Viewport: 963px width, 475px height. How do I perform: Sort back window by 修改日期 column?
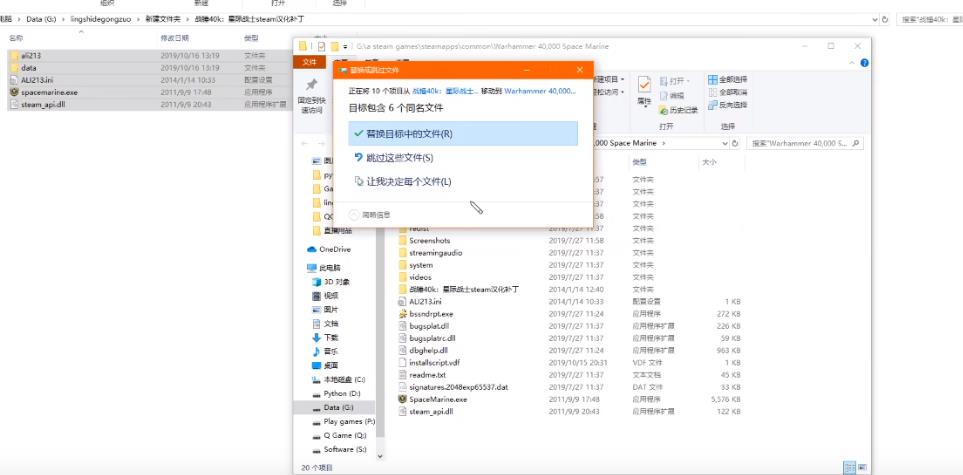pos(174,38)
